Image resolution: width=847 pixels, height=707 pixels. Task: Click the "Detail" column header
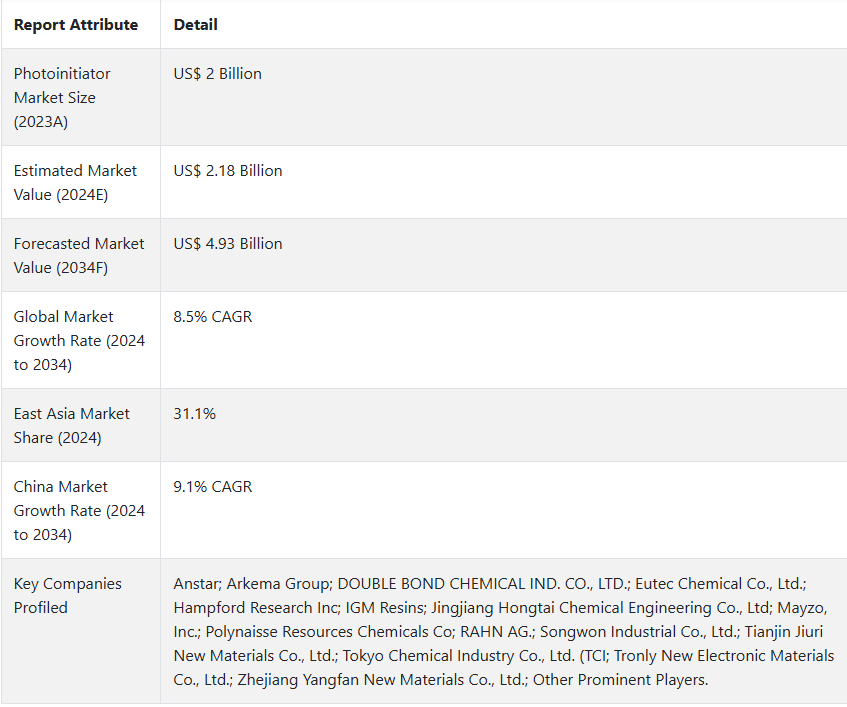(x=195, y=25)
